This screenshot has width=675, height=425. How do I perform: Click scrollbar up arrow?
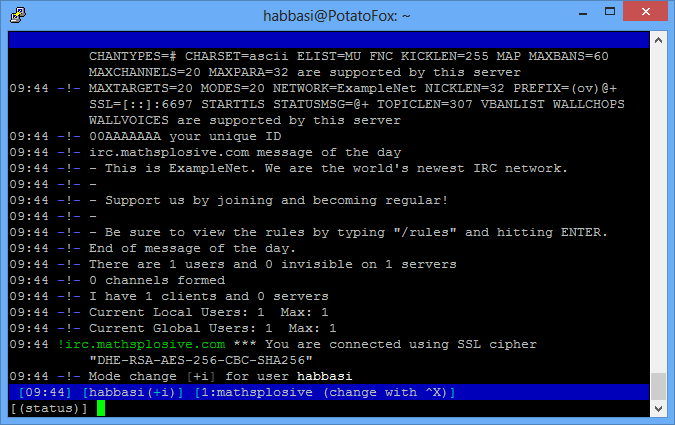(658, 40)
